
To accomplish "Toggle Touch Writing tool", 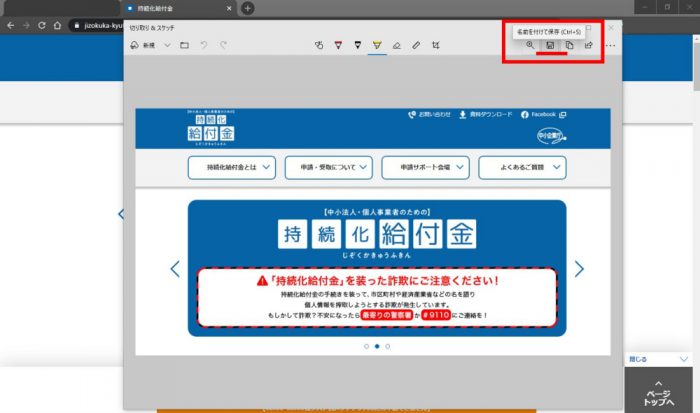I will coord(319,45).
